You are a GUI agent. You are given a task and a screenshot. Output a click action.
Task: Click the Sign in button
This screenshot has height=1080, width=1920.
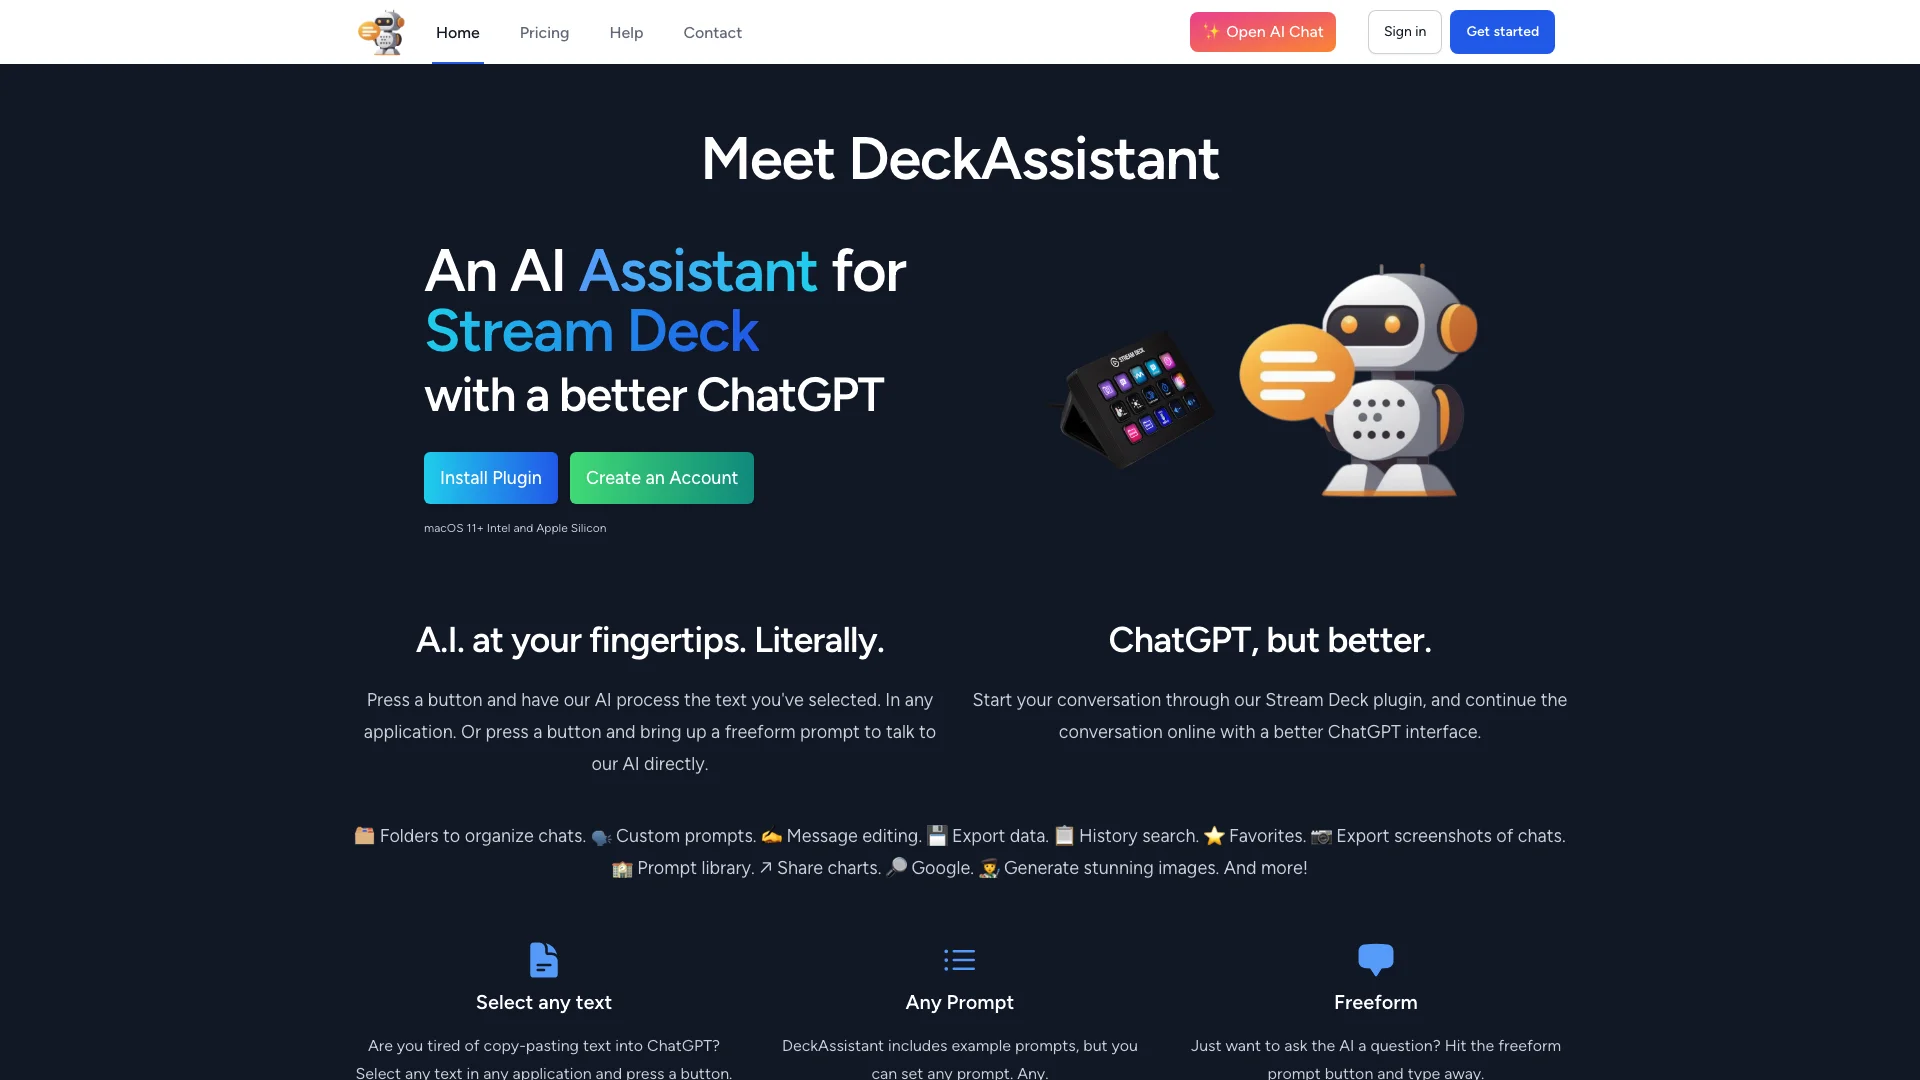1404,30
